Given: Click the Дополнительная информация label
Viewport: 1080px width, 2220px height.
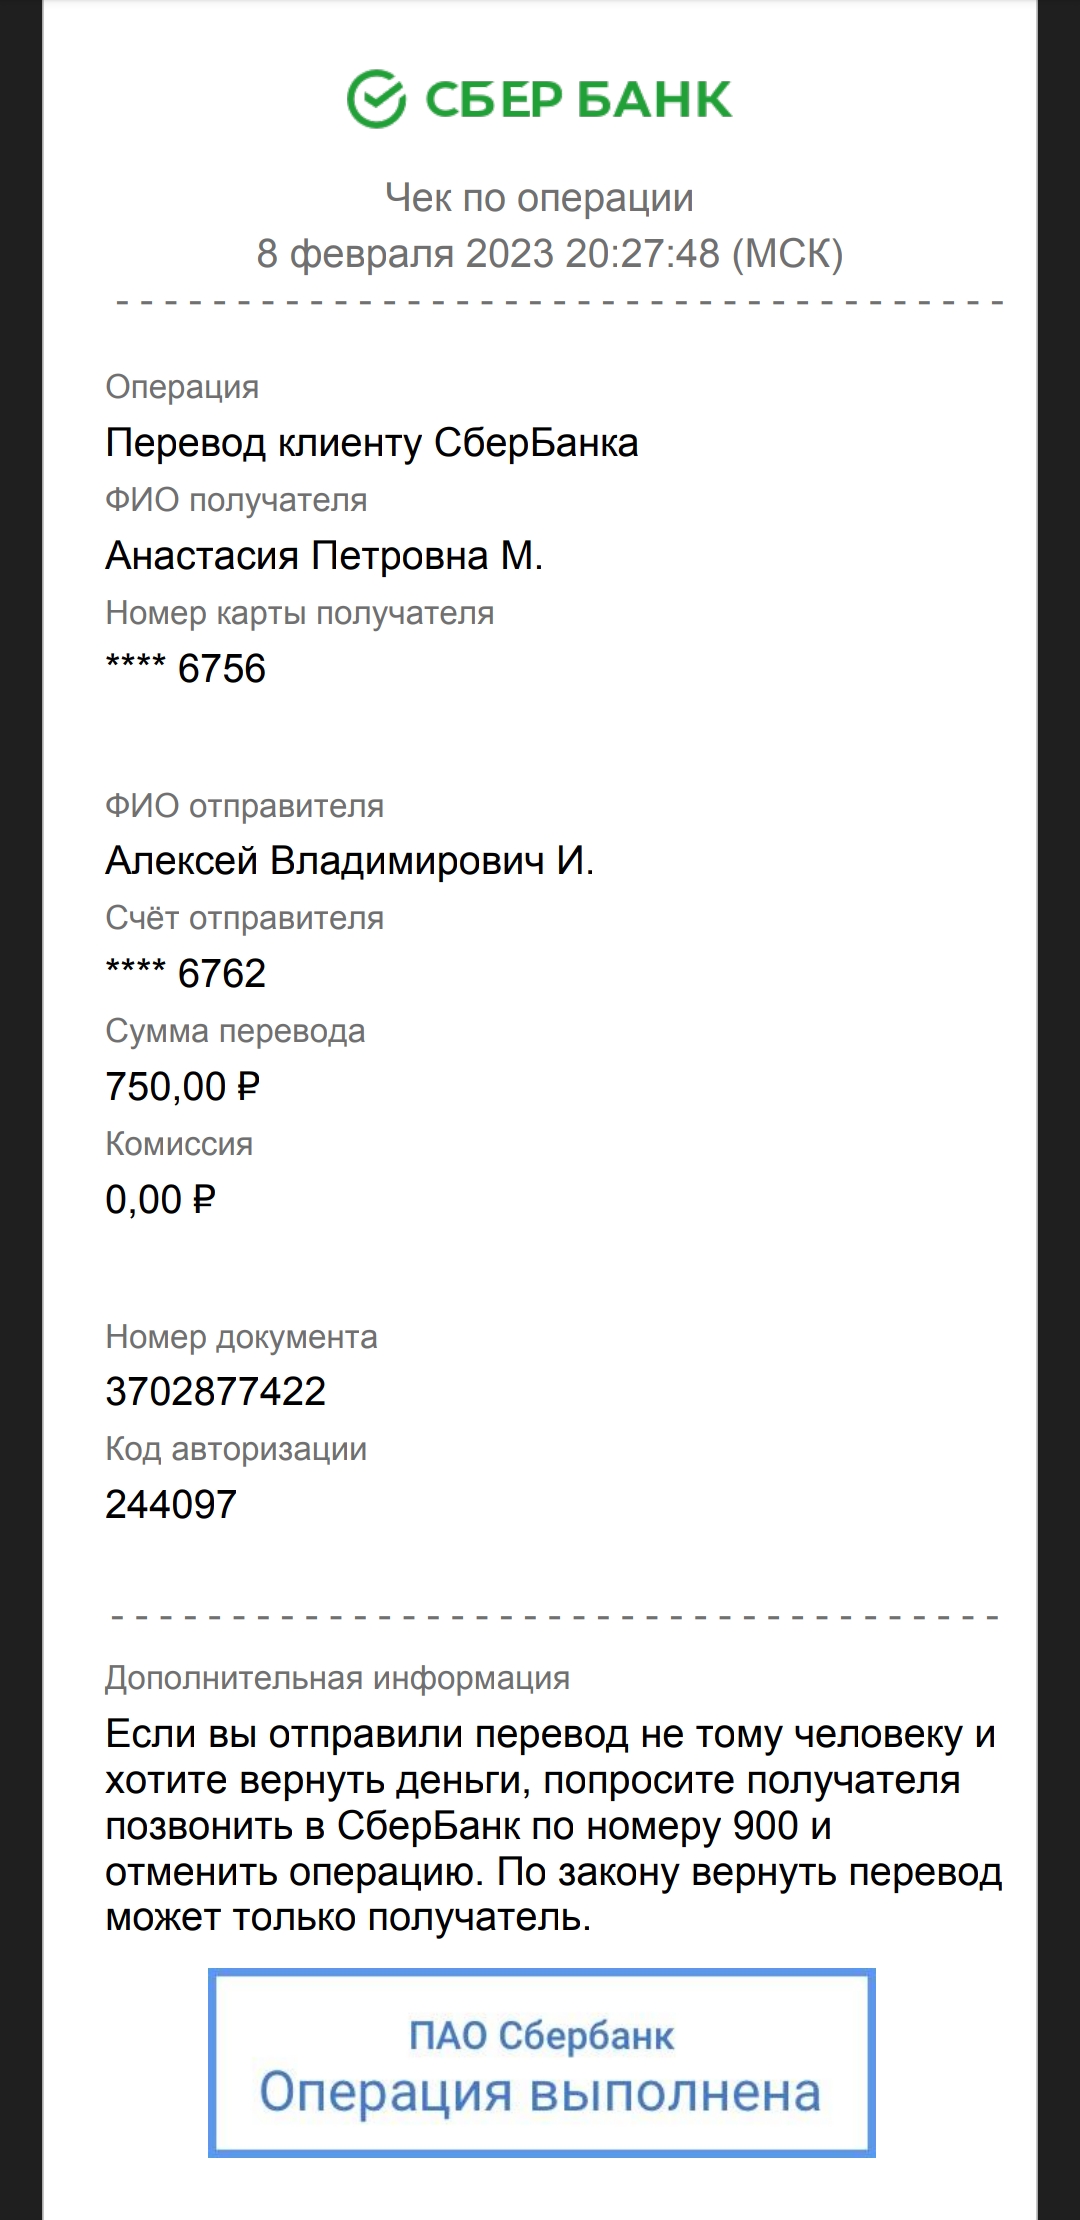Looking at the screenshot, I should 338,1678.
